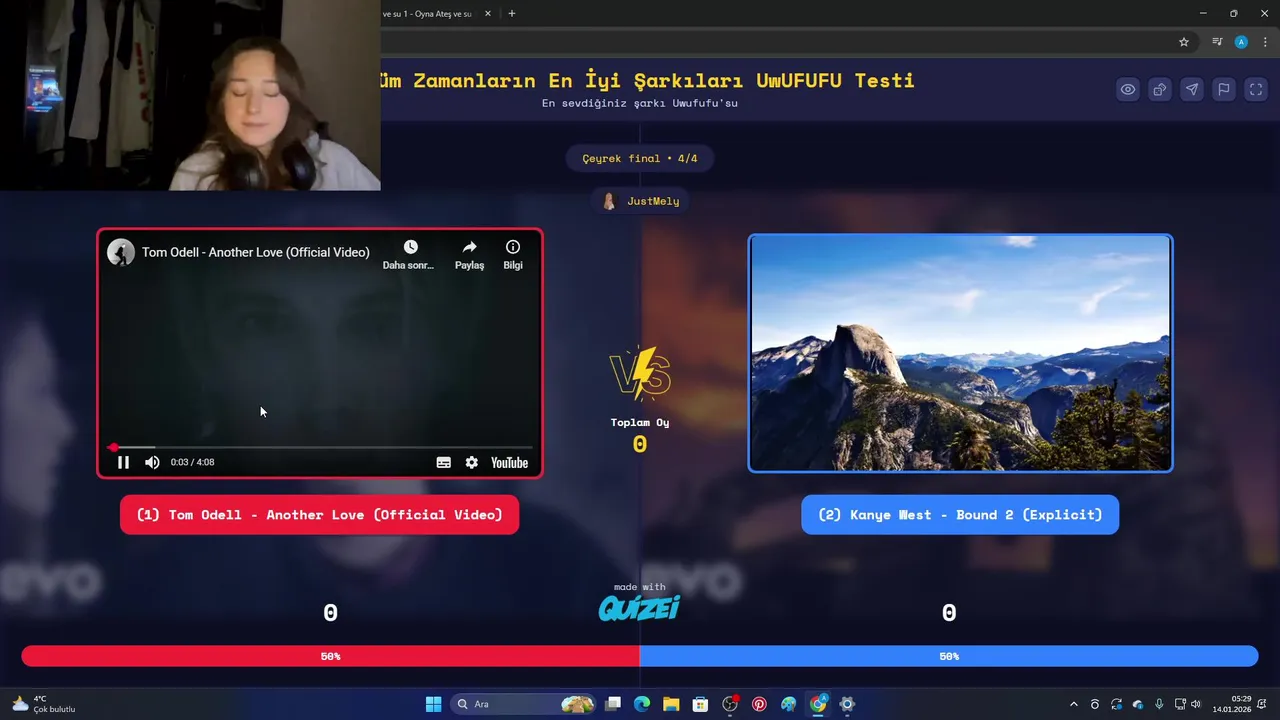Expand hidden system tray icons chevron
This screenshot has height=720, width=1280.
tap(1074, 704)
